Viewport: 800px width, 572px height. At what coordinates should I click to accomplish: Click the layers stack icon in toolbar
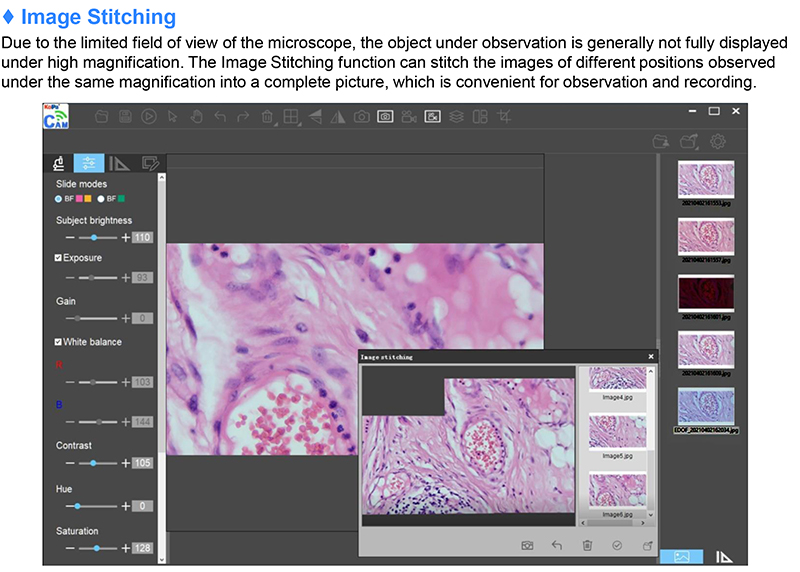[456, 117]
